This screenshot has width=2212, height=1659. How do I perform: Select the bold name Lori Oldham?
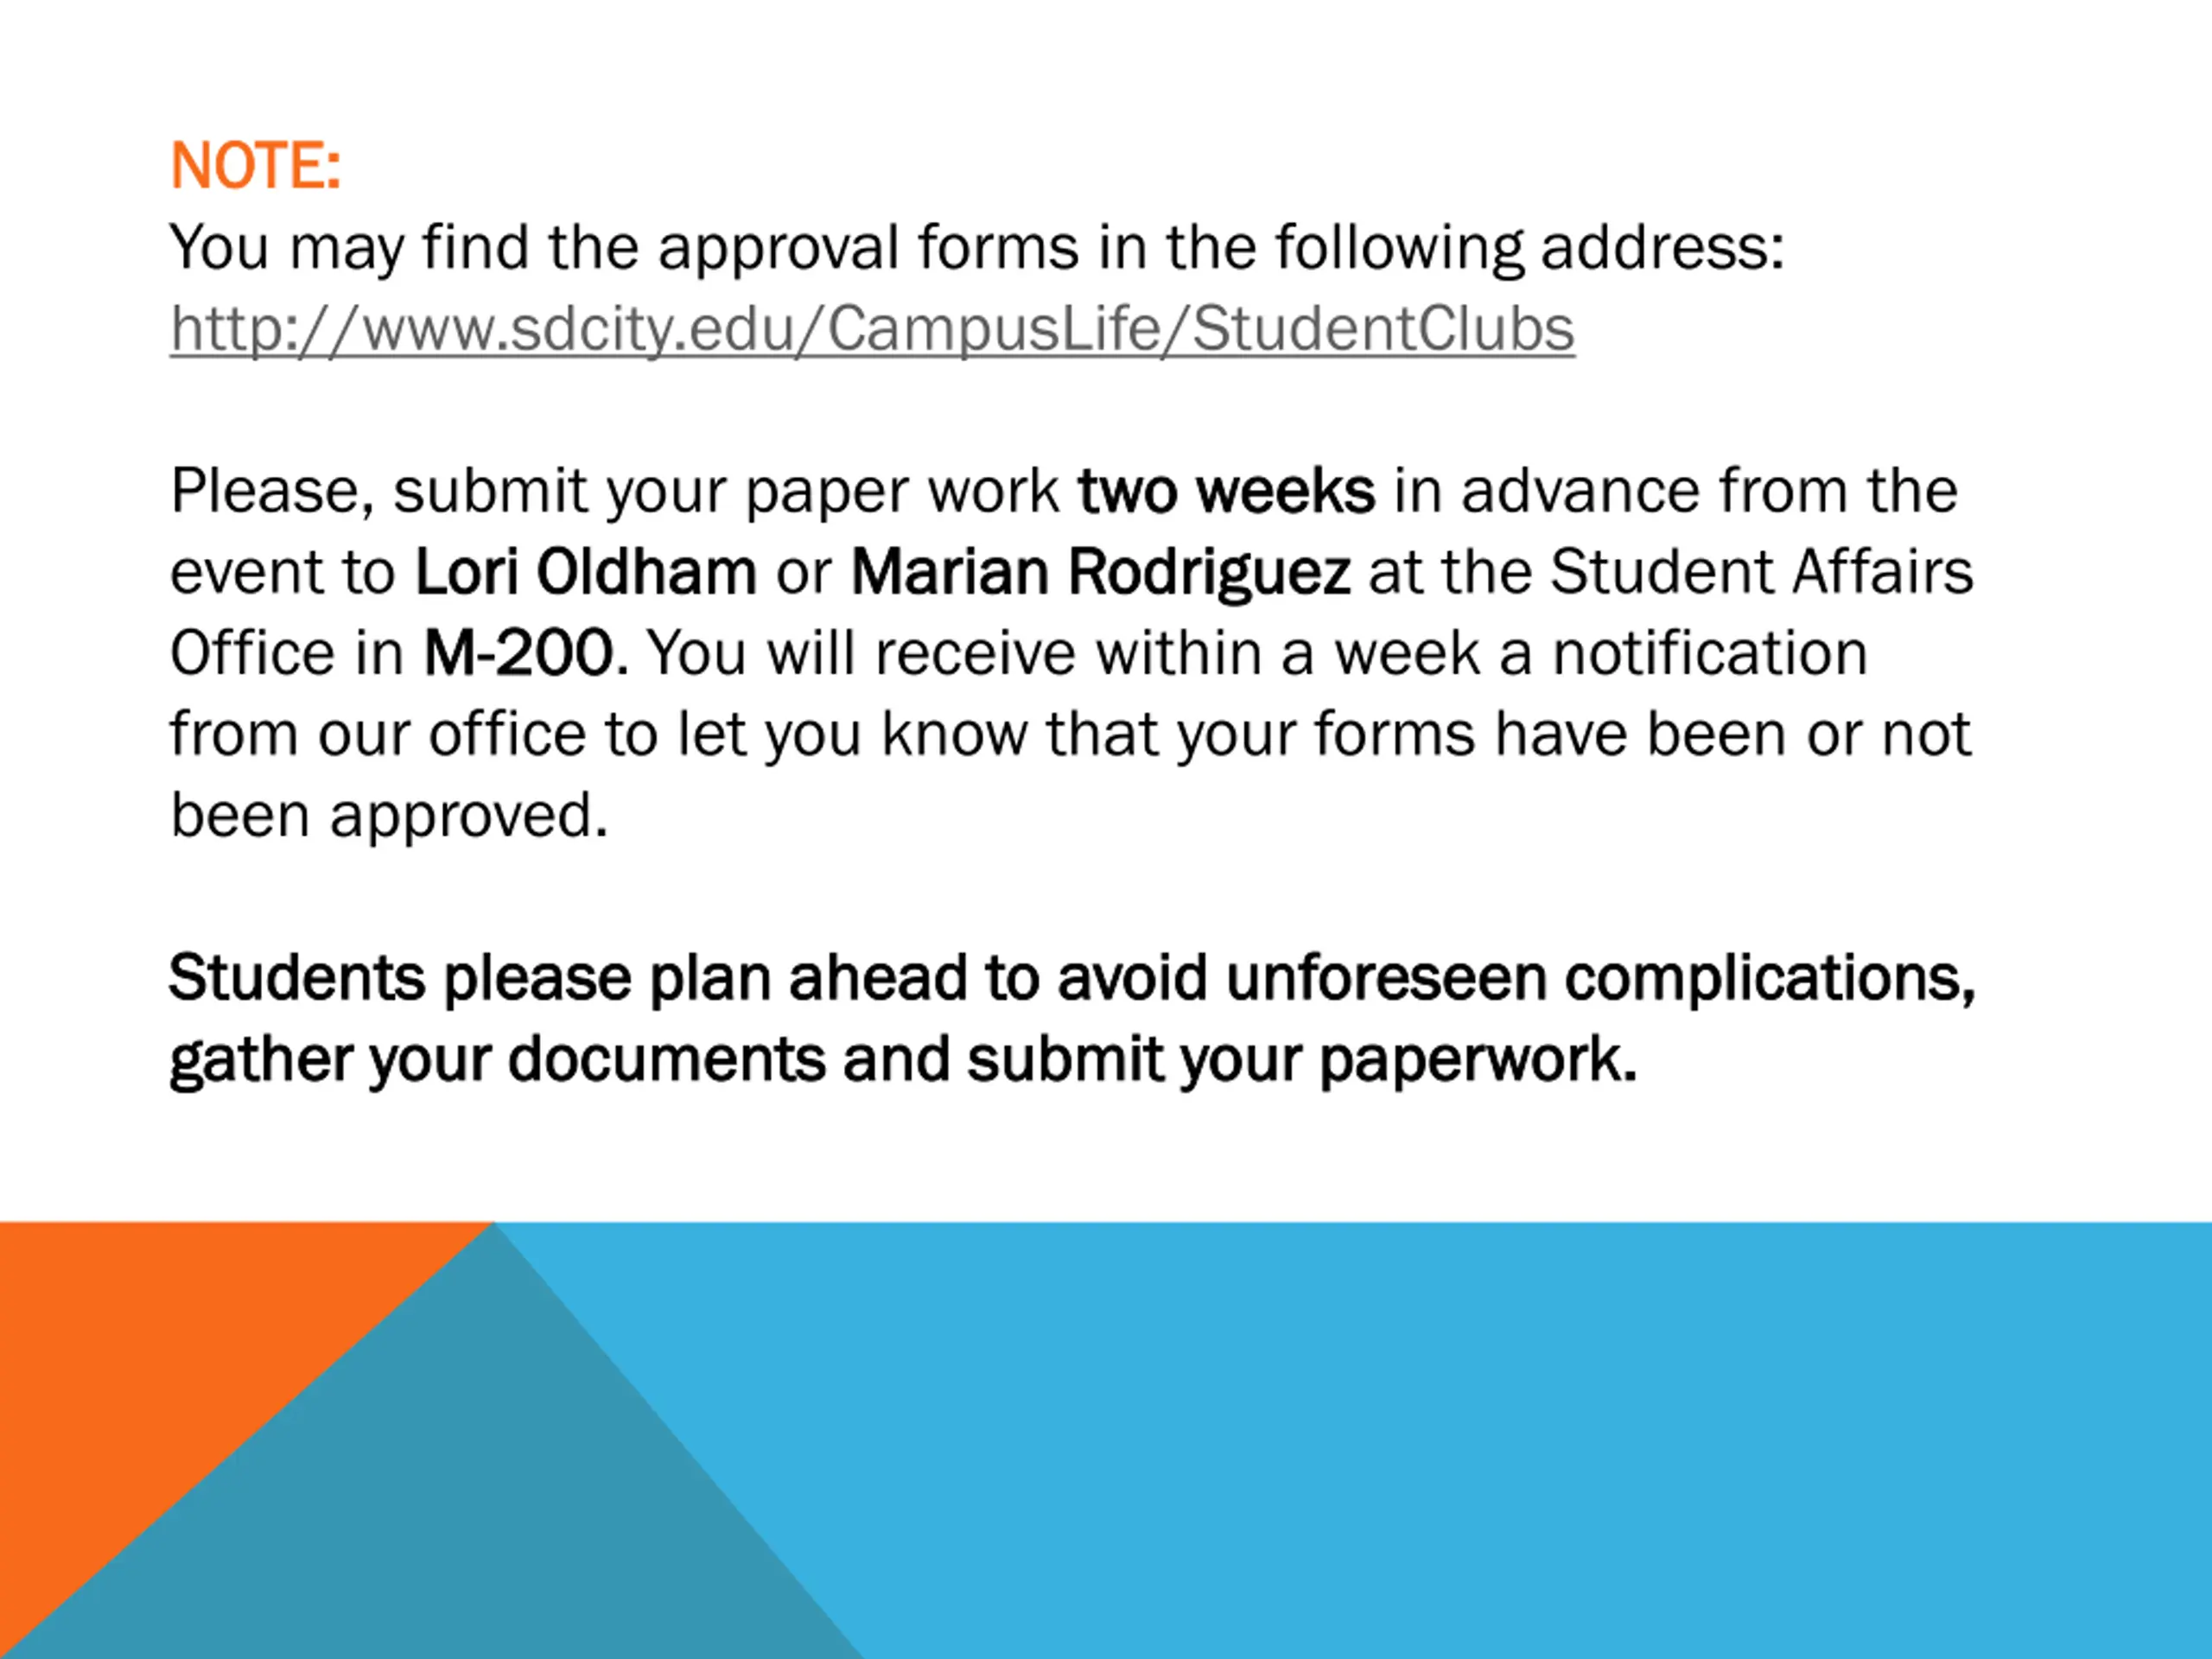pos(585,572)
